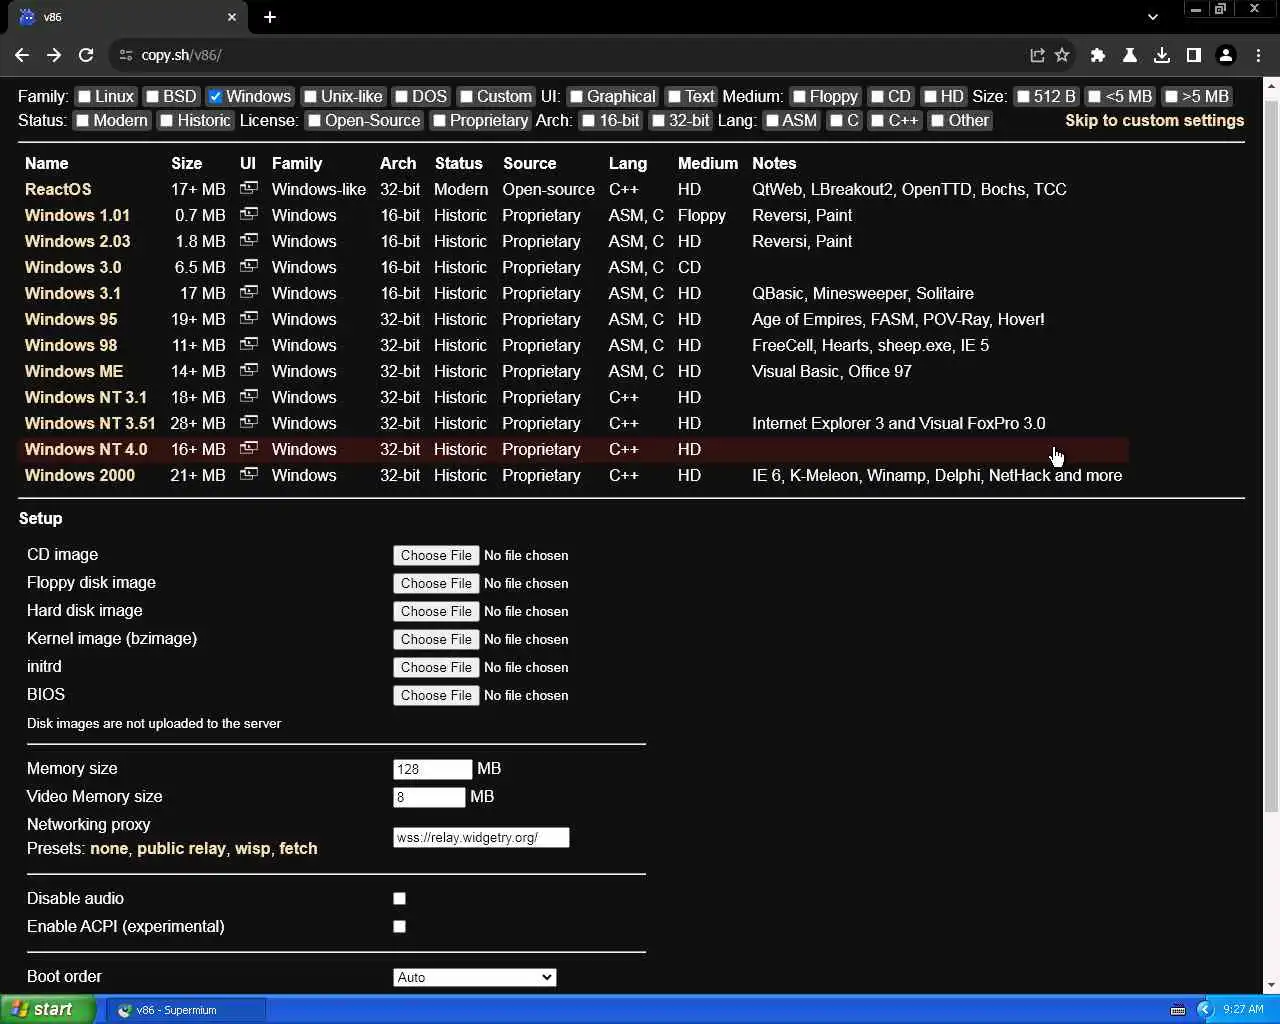Enable the BSD family filter
The image size is (1280, 1024).
pos(152,97)
